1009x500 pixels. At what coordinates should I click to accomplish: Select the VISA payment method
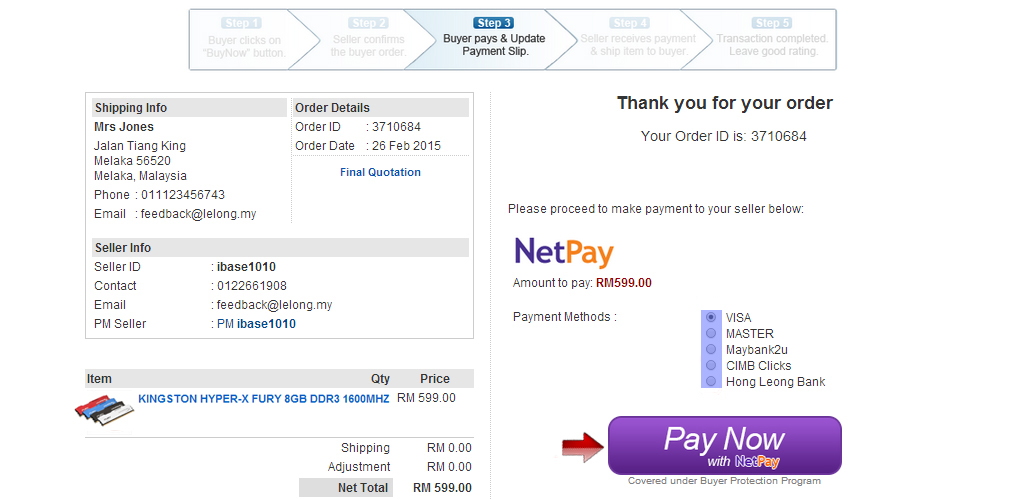(710, 317)
